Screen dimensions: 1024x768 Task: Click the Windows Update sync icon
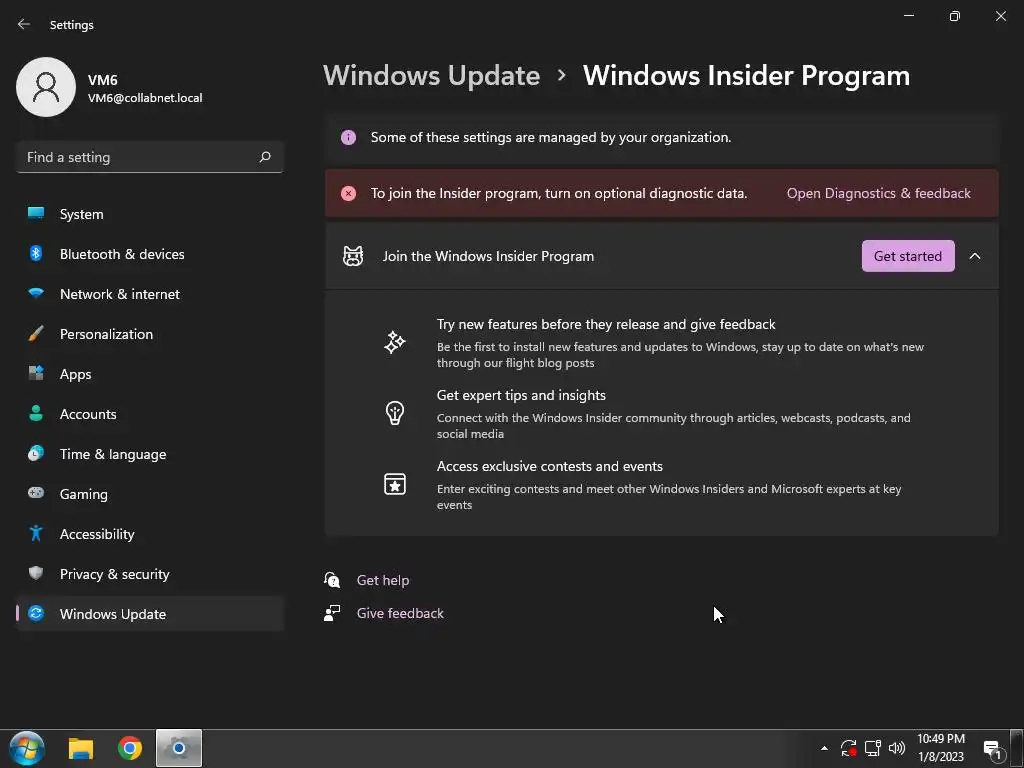coord(36,613)
